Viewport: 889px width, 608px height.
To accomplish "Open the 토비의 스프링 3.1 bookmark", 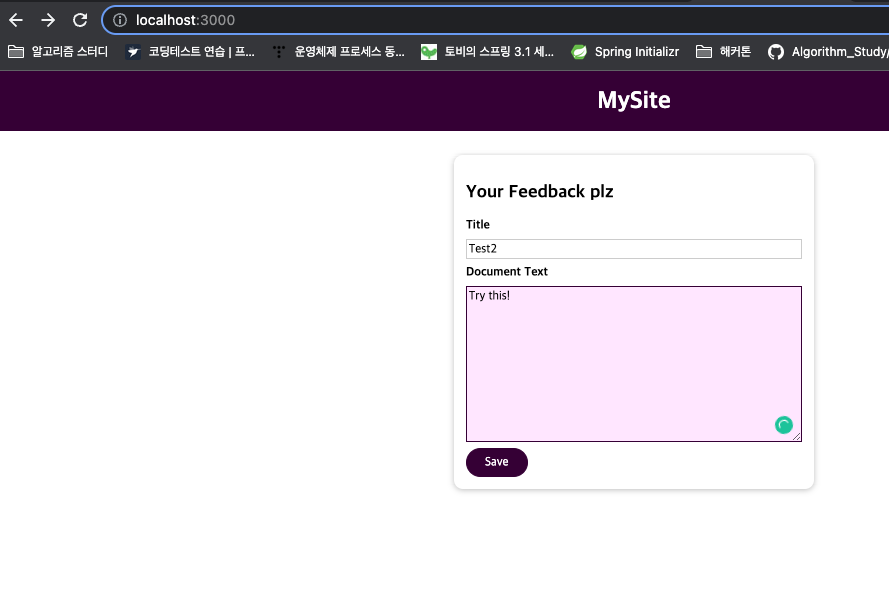I will click(x=488, y=52).
